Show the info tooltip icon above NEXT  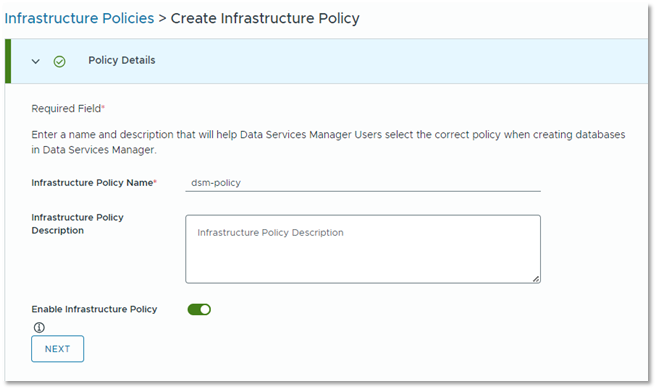tap(39, 328)
